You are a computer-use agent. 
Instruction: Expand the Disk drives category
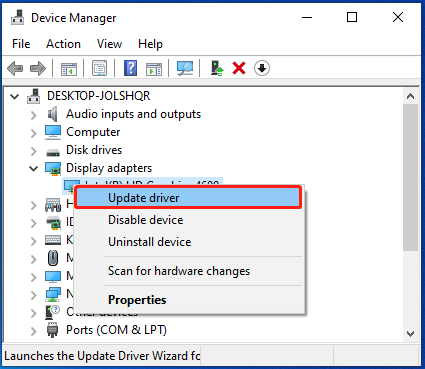[x=34, y=151]
